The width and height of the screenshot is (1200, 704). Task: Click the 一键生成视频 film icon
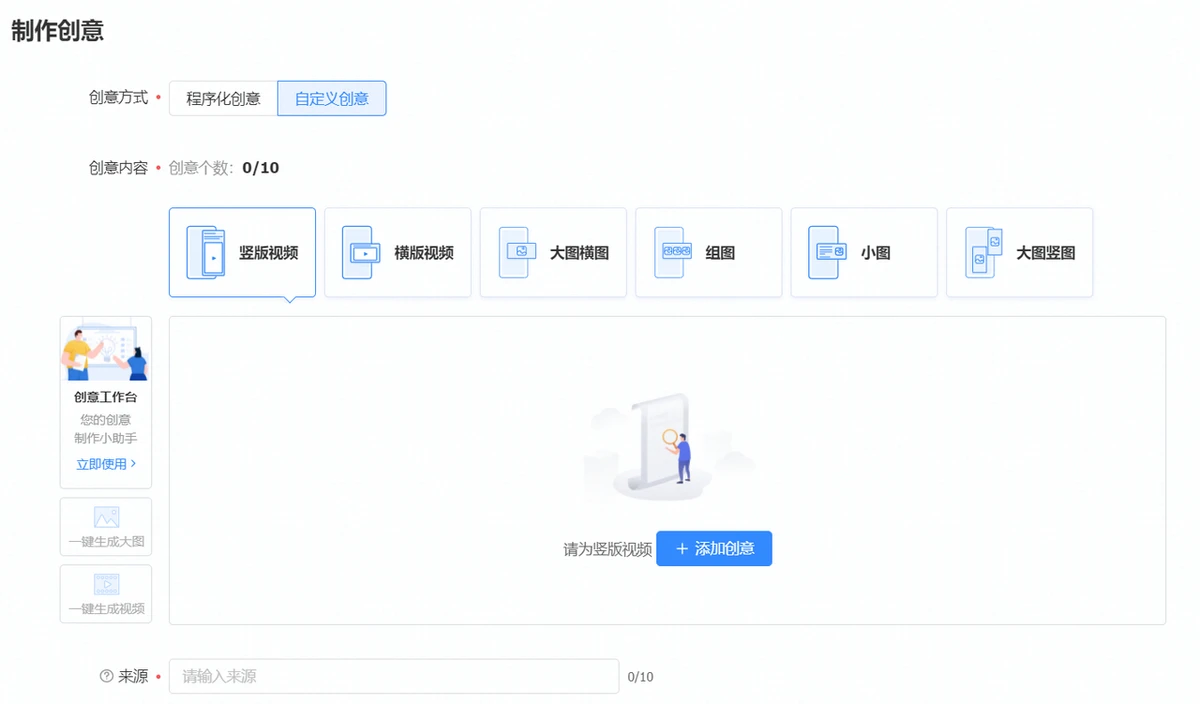pyautogui.click(x=106, y=584)
